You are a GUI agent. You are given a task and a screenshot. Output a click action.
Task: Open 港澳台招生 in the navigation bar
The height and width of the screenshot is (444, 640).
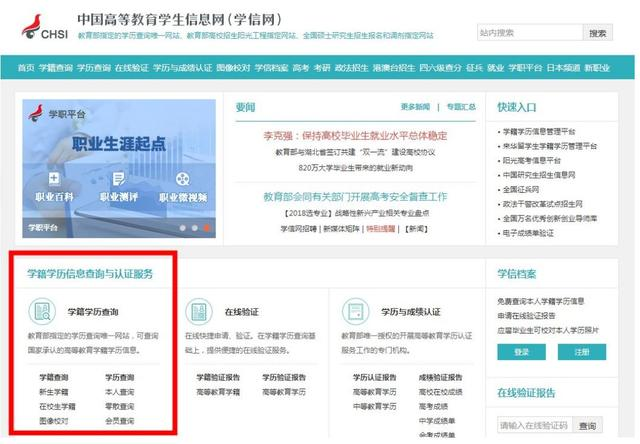pos(394,68)
